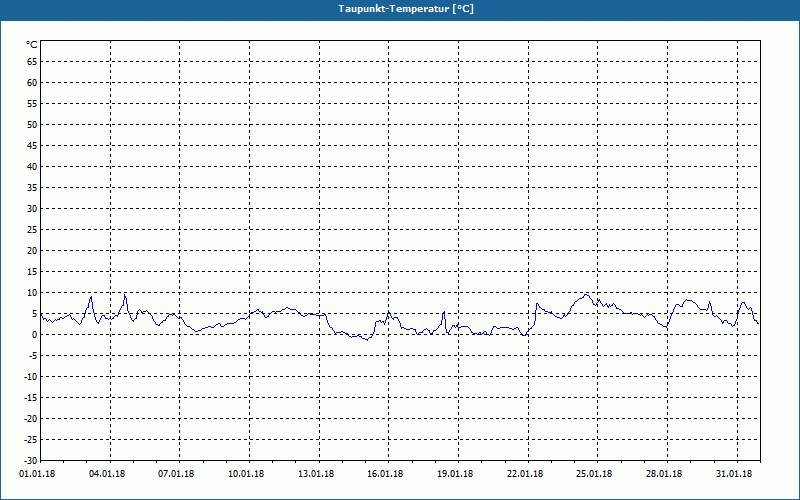Click the 22.01.18 date label
The height and width of the screenshot is (500, 800).
pos(525,474)
